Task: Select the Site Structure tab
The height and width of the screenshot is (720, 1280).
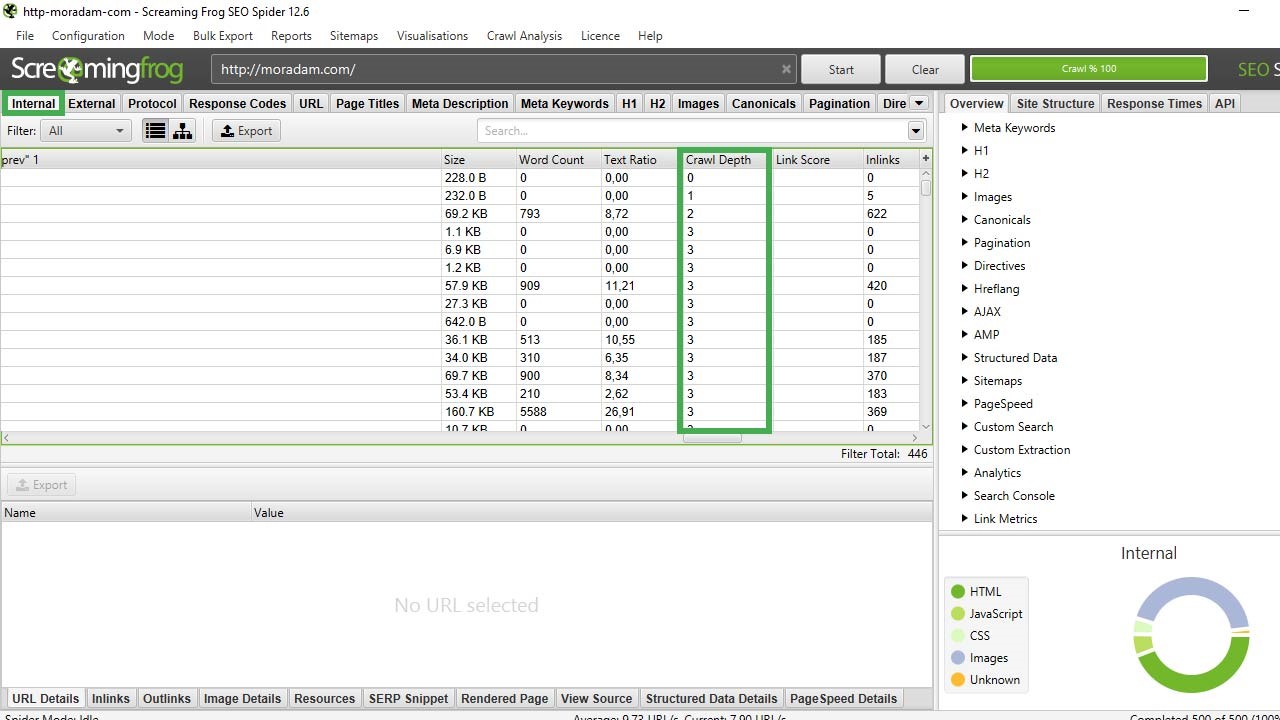Action: pos(1055,103)
